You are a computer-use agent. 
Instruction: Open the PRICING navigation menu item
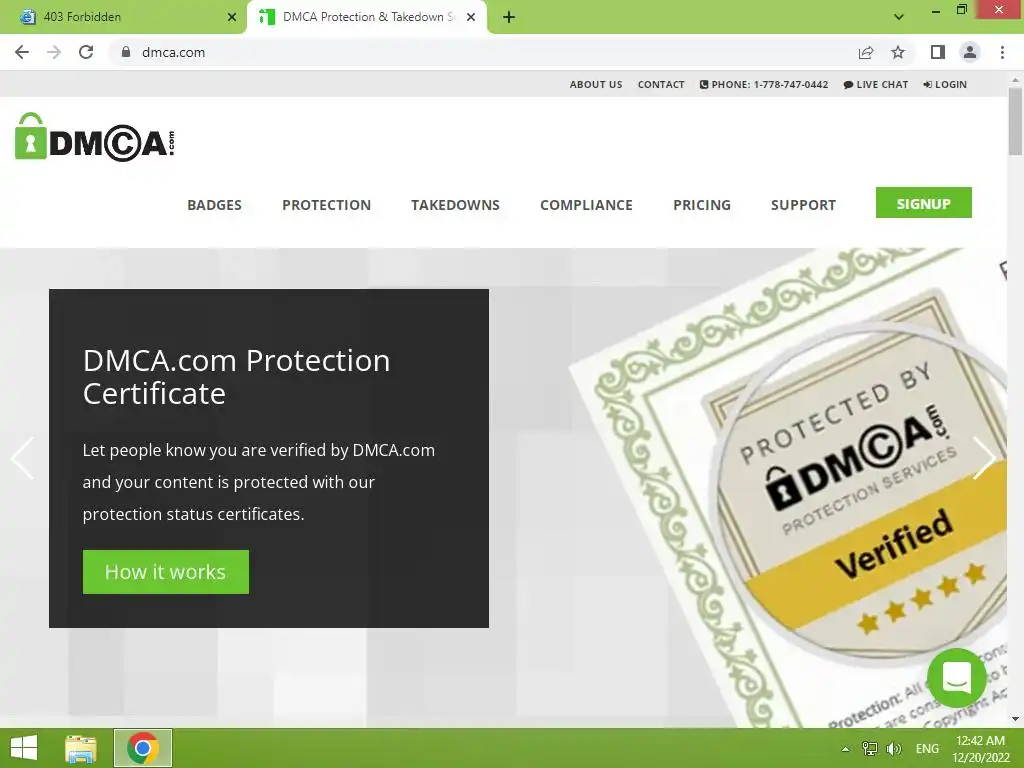click(x=702, y=205)
